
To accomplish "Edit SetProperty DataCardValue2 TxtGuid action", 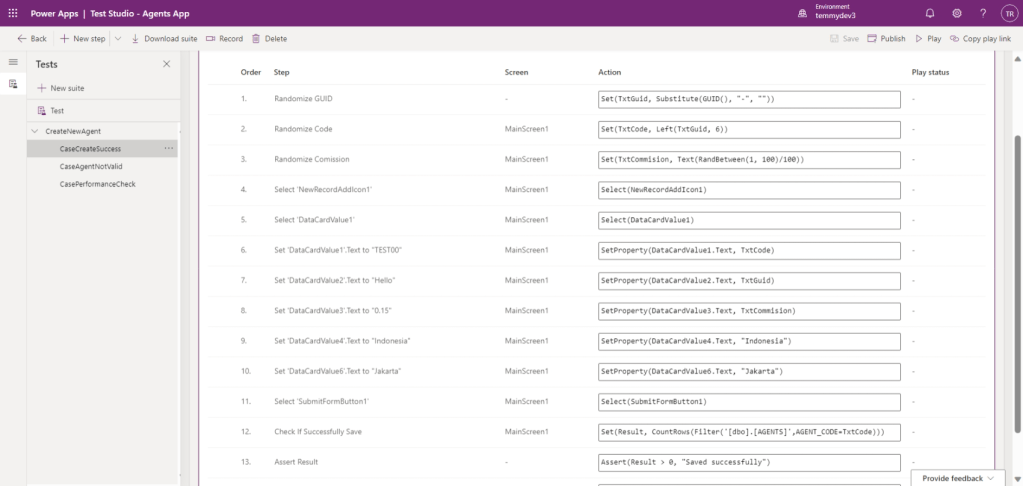I will [x=749, y=281].
